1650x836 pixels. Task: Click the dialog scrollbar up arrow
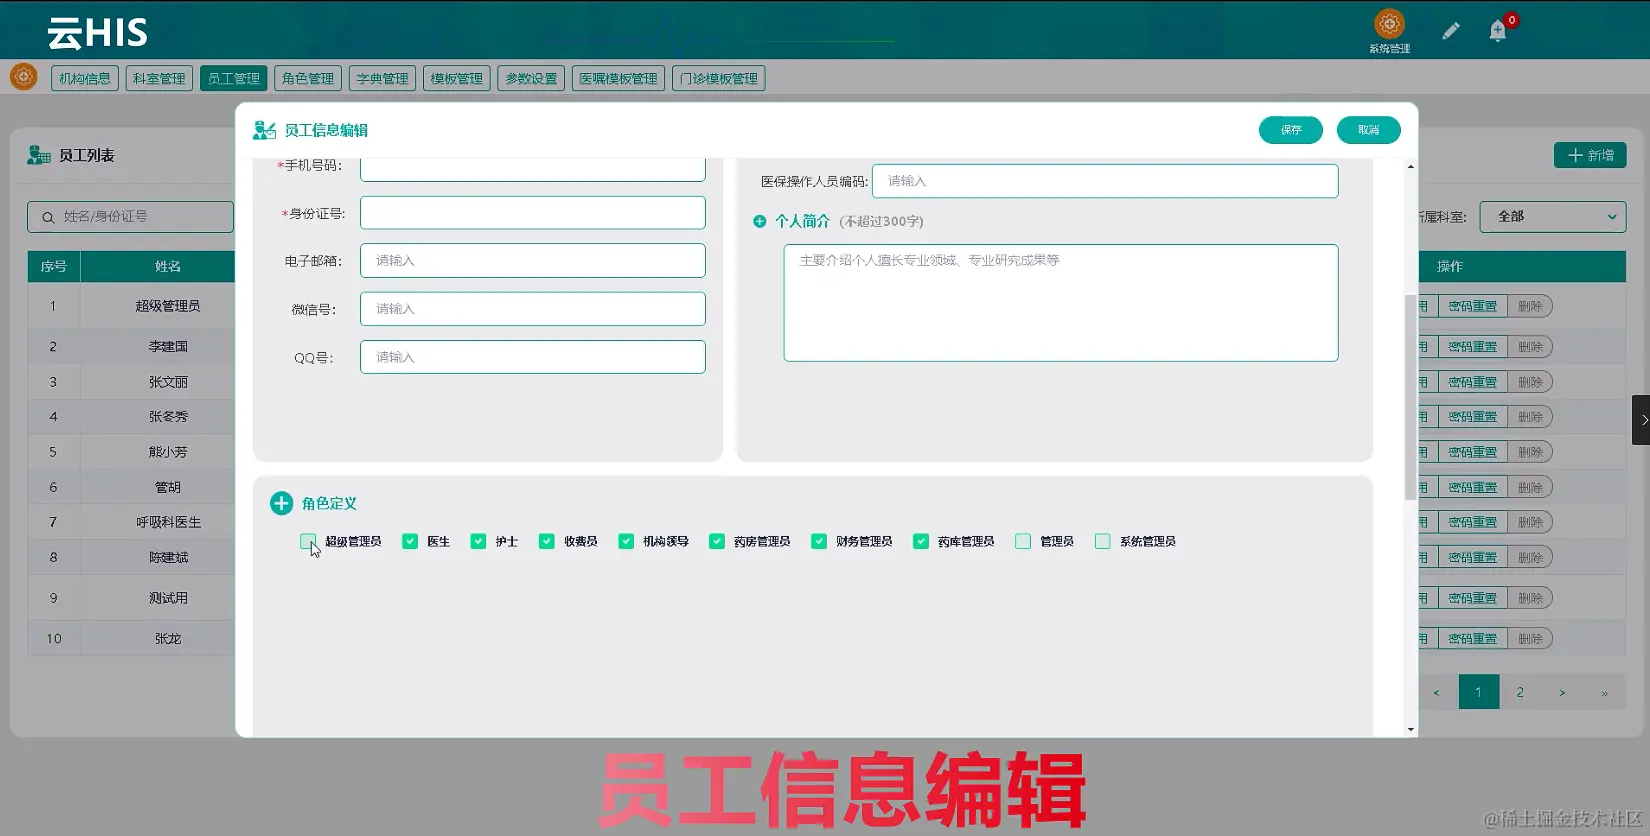pos(1411,167)
